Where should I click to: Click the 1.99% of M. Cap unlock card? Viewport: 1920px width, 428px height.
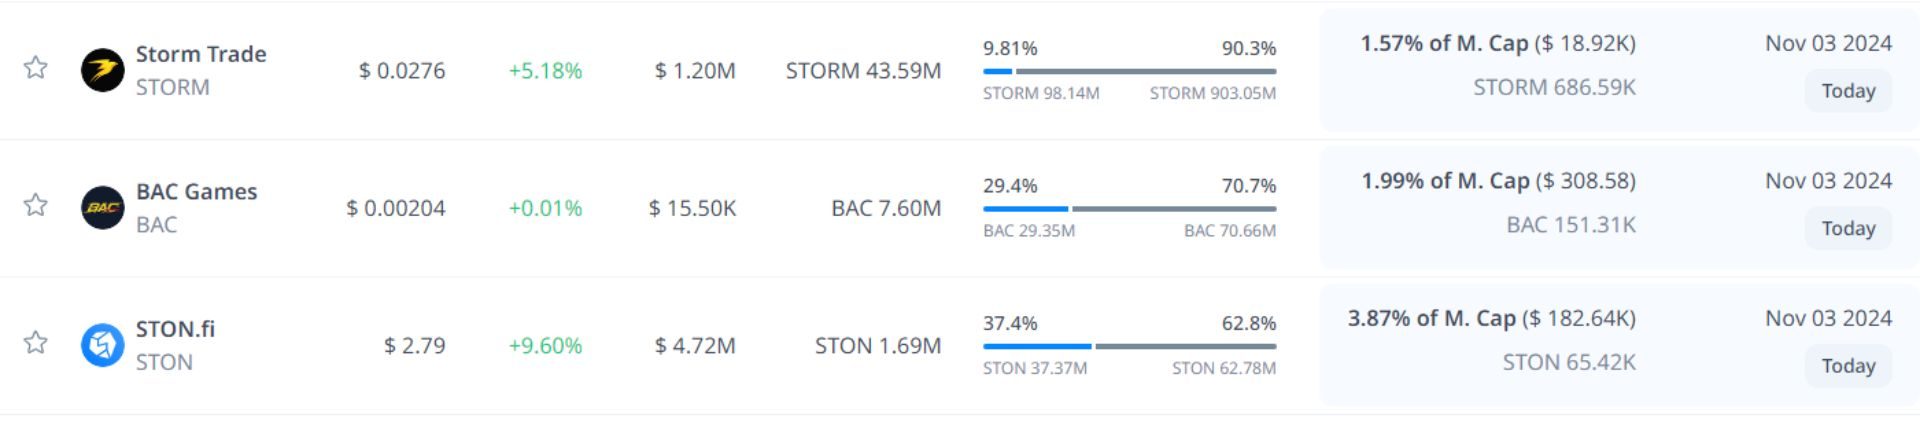click(1498, 205)
